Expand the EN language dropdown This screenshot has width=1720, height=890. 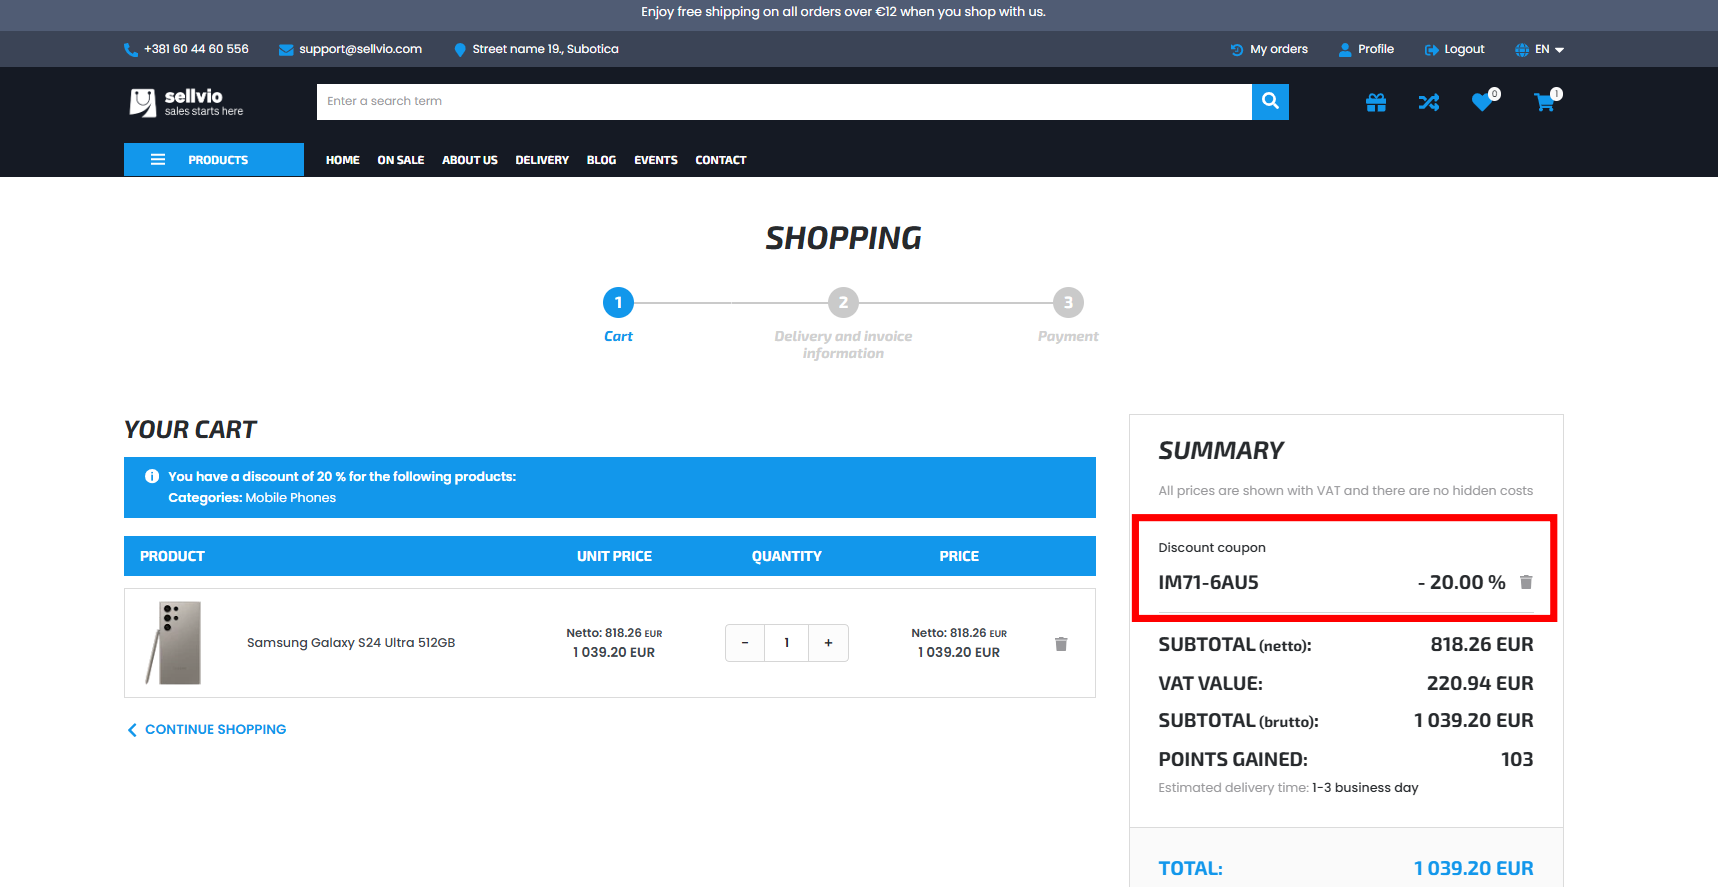[x=1540, y=49]
